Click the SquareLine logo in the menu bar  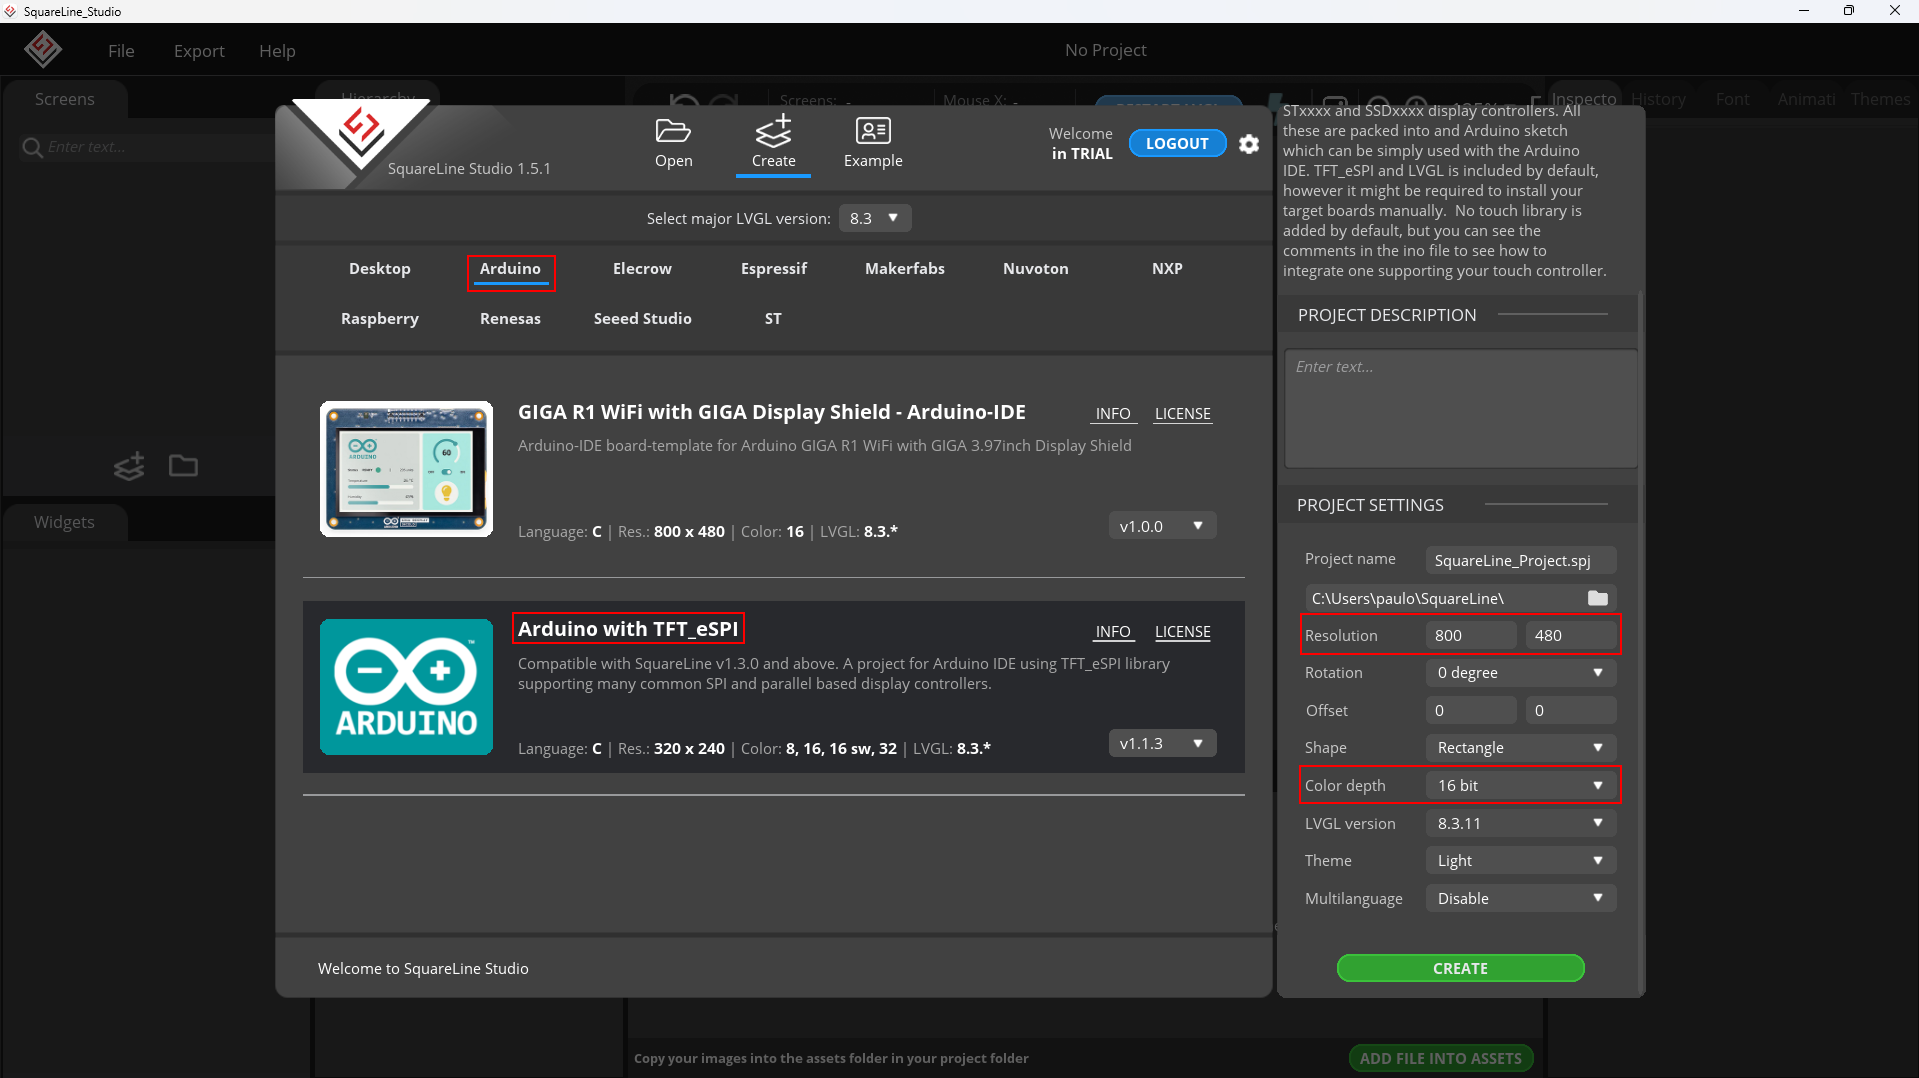tap(43, 49)
